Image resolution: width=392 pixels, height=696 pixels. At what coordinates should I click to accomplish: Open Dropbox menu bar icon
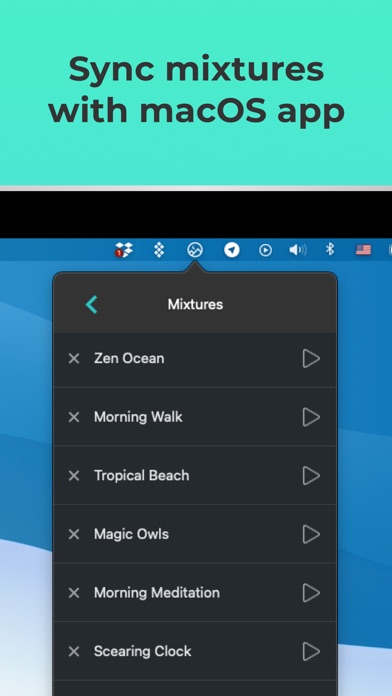[124, 250]
